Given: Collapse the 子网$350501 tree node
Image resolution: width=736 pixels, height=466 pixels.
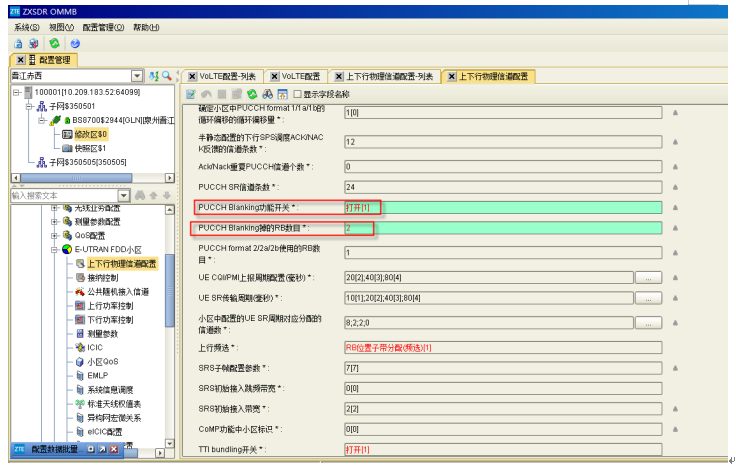Looking at the screenshot, I should (x=29, y=107).
